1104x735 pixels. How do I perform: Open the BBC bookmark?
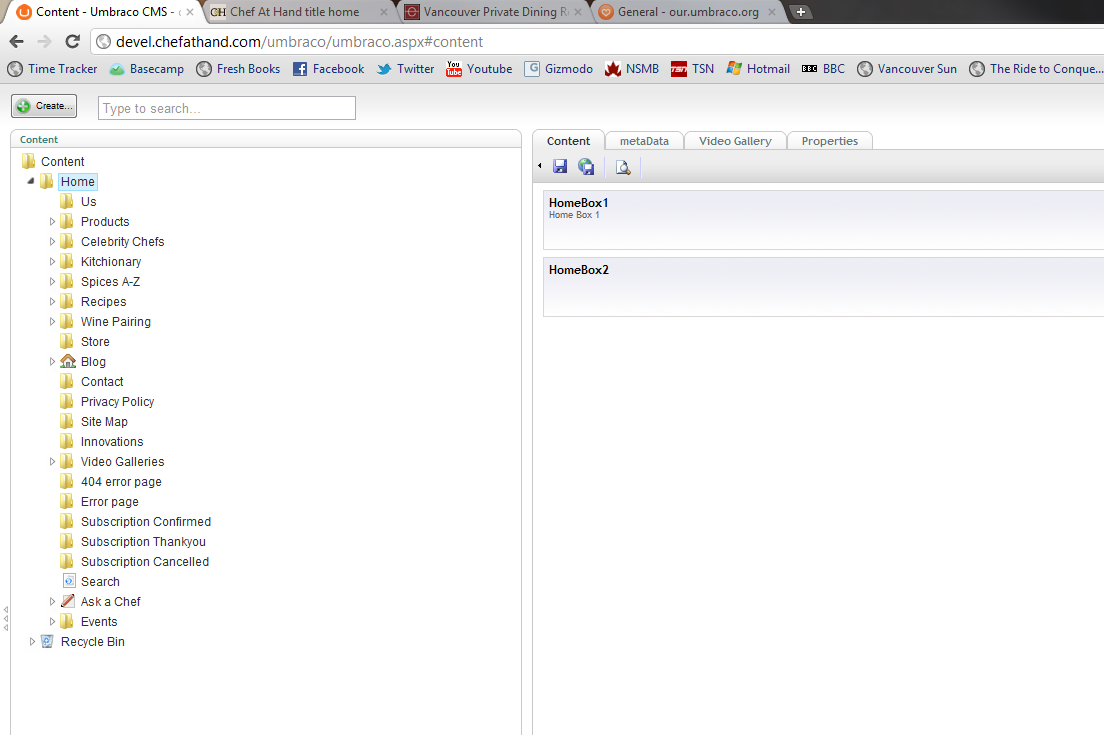pyautogui.click(x=823, y=69)
